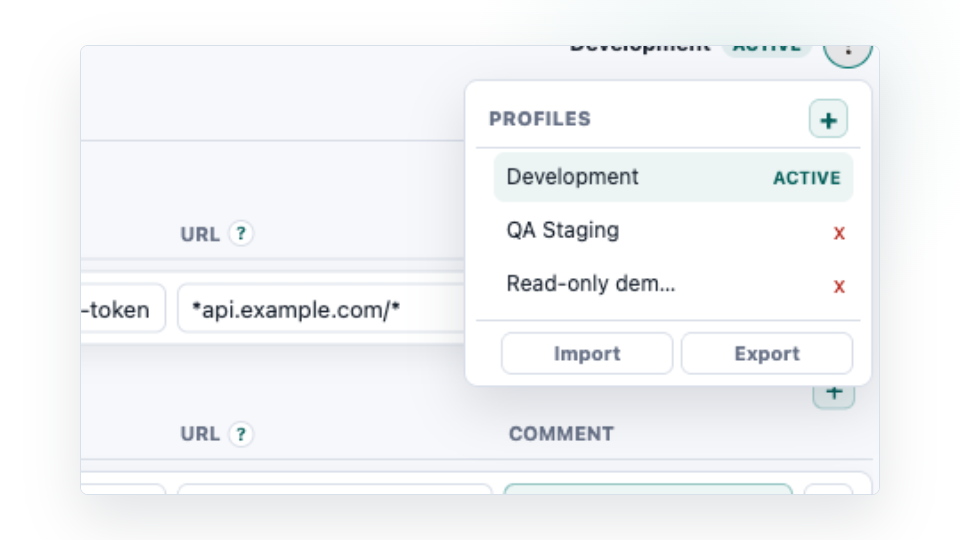Show help for the lower URL column
The image size is (960, 540).
click(241, 434)
